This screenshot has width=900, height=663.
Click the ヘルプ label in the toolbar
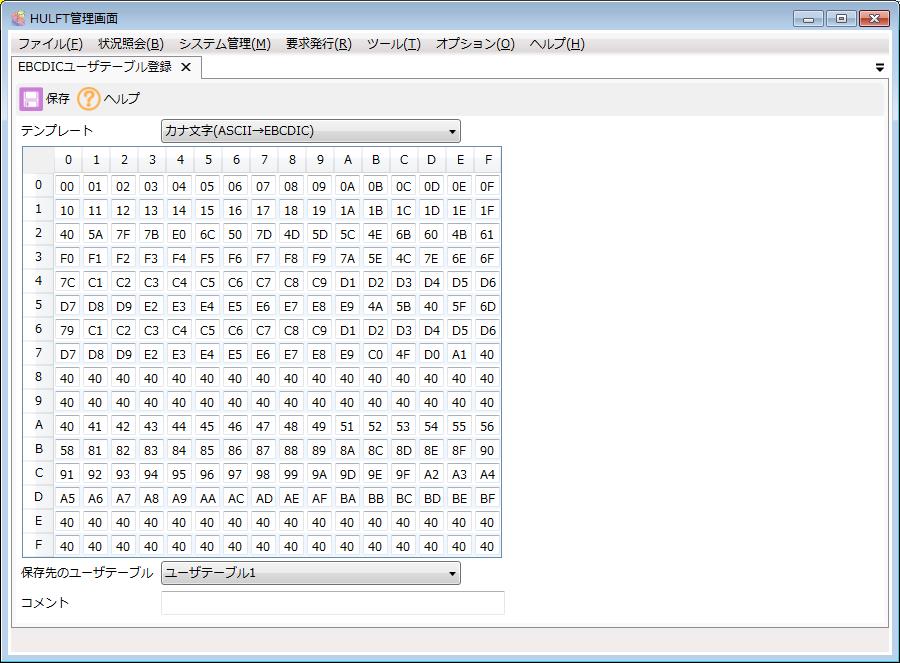click(122, 99)
